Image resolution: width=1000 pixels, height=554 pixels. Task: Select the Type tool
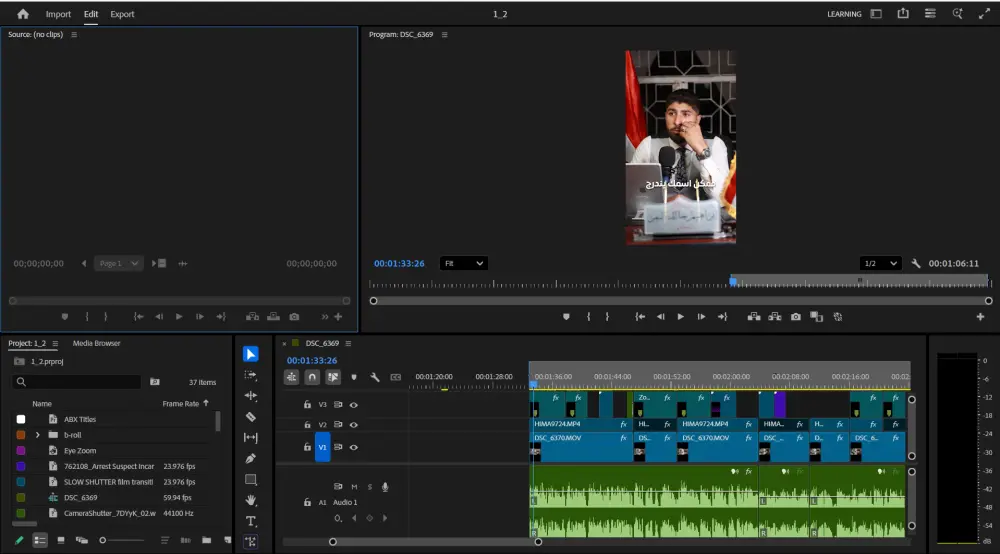(x=251, y=521)
